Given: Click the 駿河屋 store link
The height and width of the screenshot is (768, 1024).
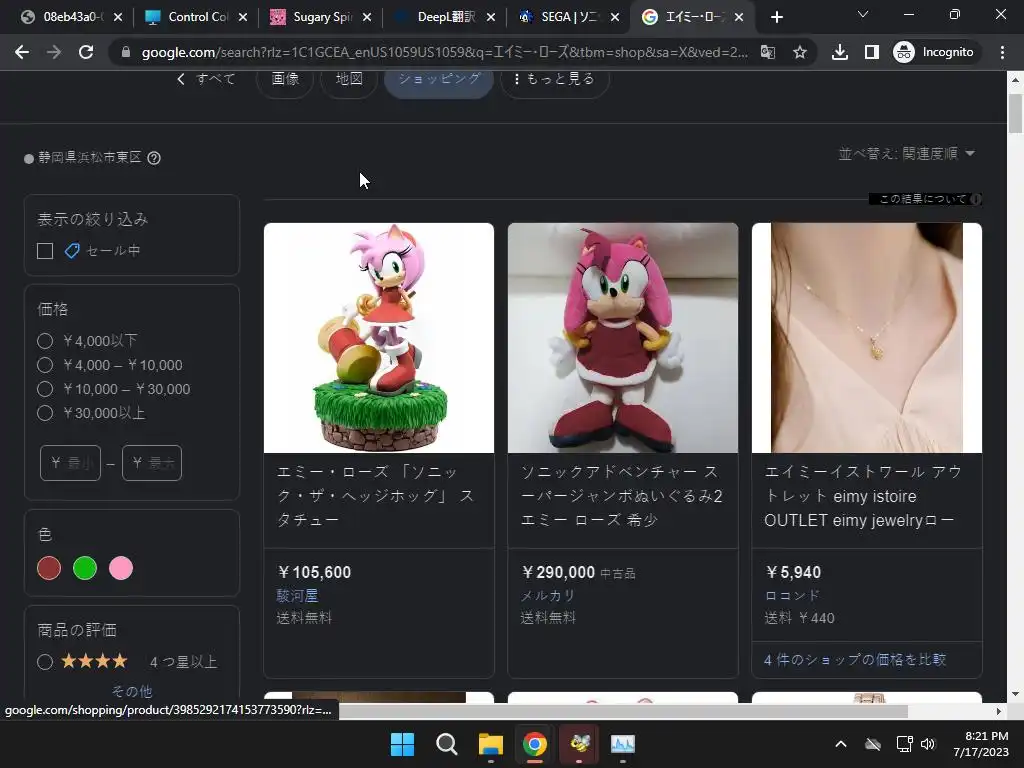Looking at the screenshot, I should 297,596.
